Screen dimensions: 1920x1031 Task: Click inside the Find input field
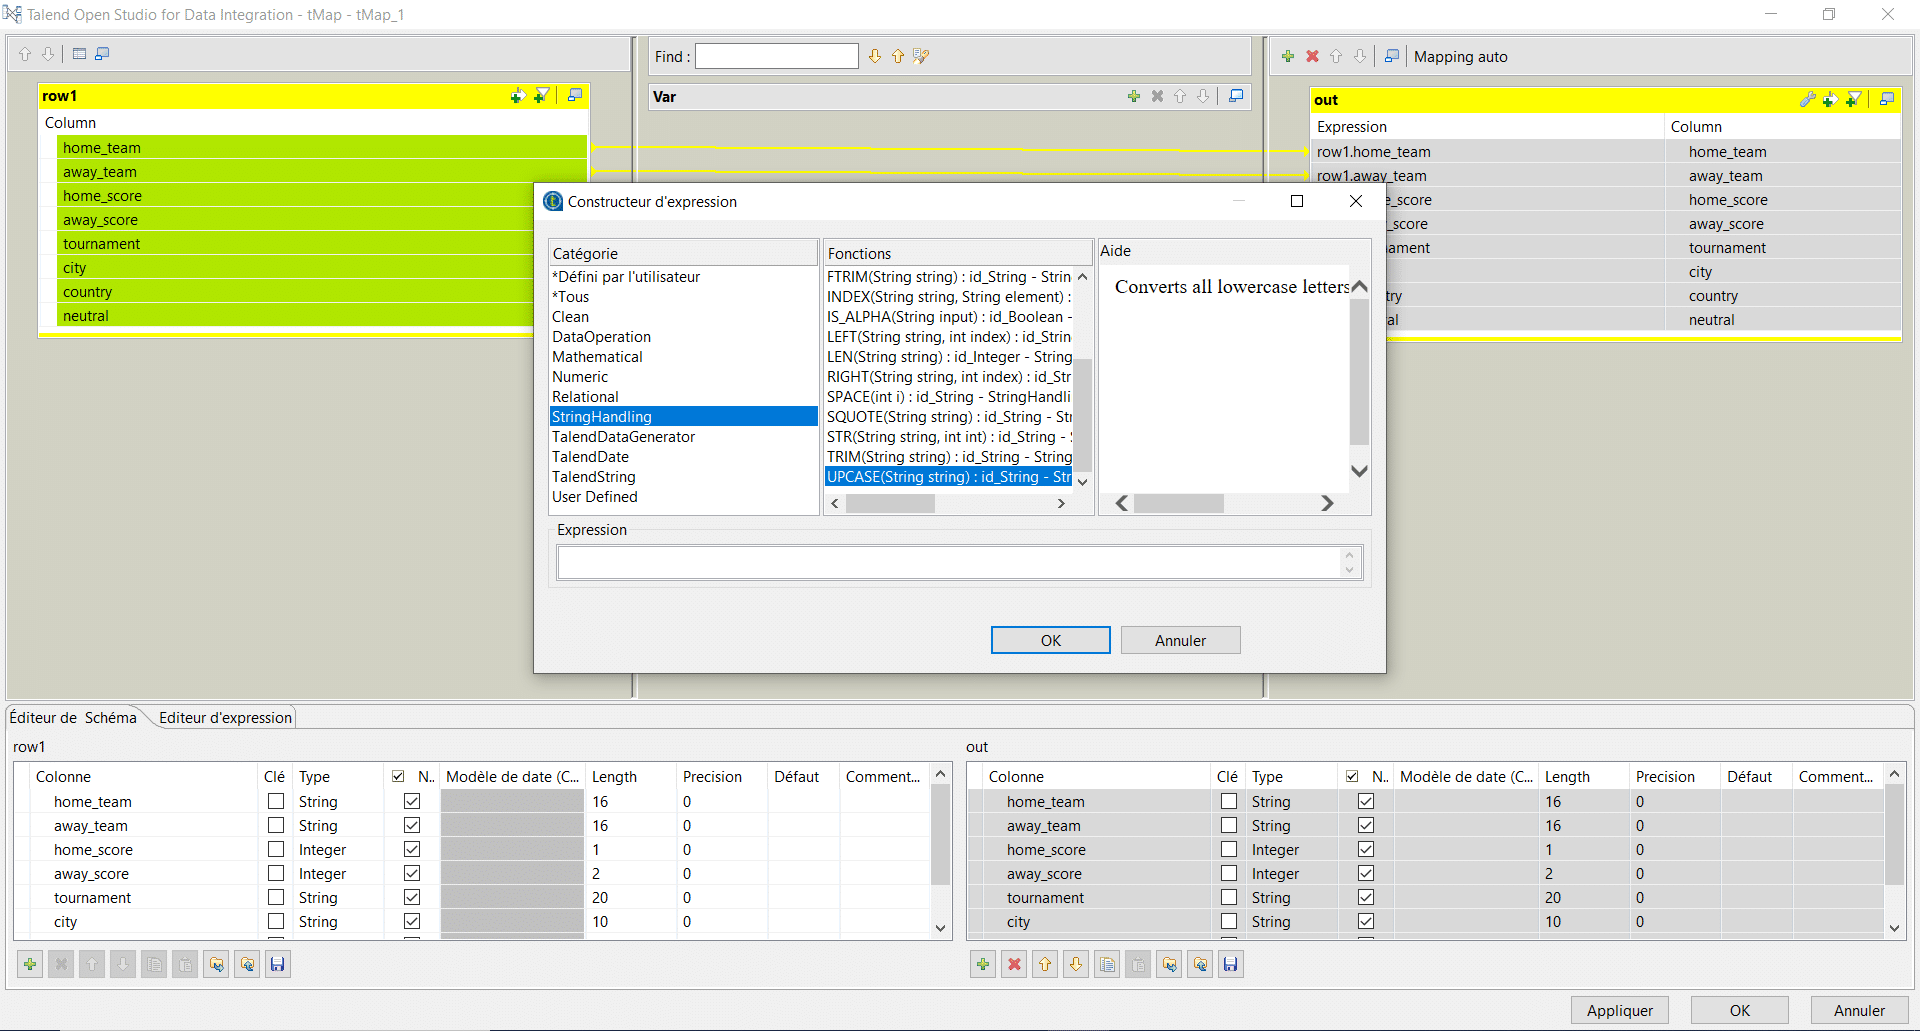point(777,56)
